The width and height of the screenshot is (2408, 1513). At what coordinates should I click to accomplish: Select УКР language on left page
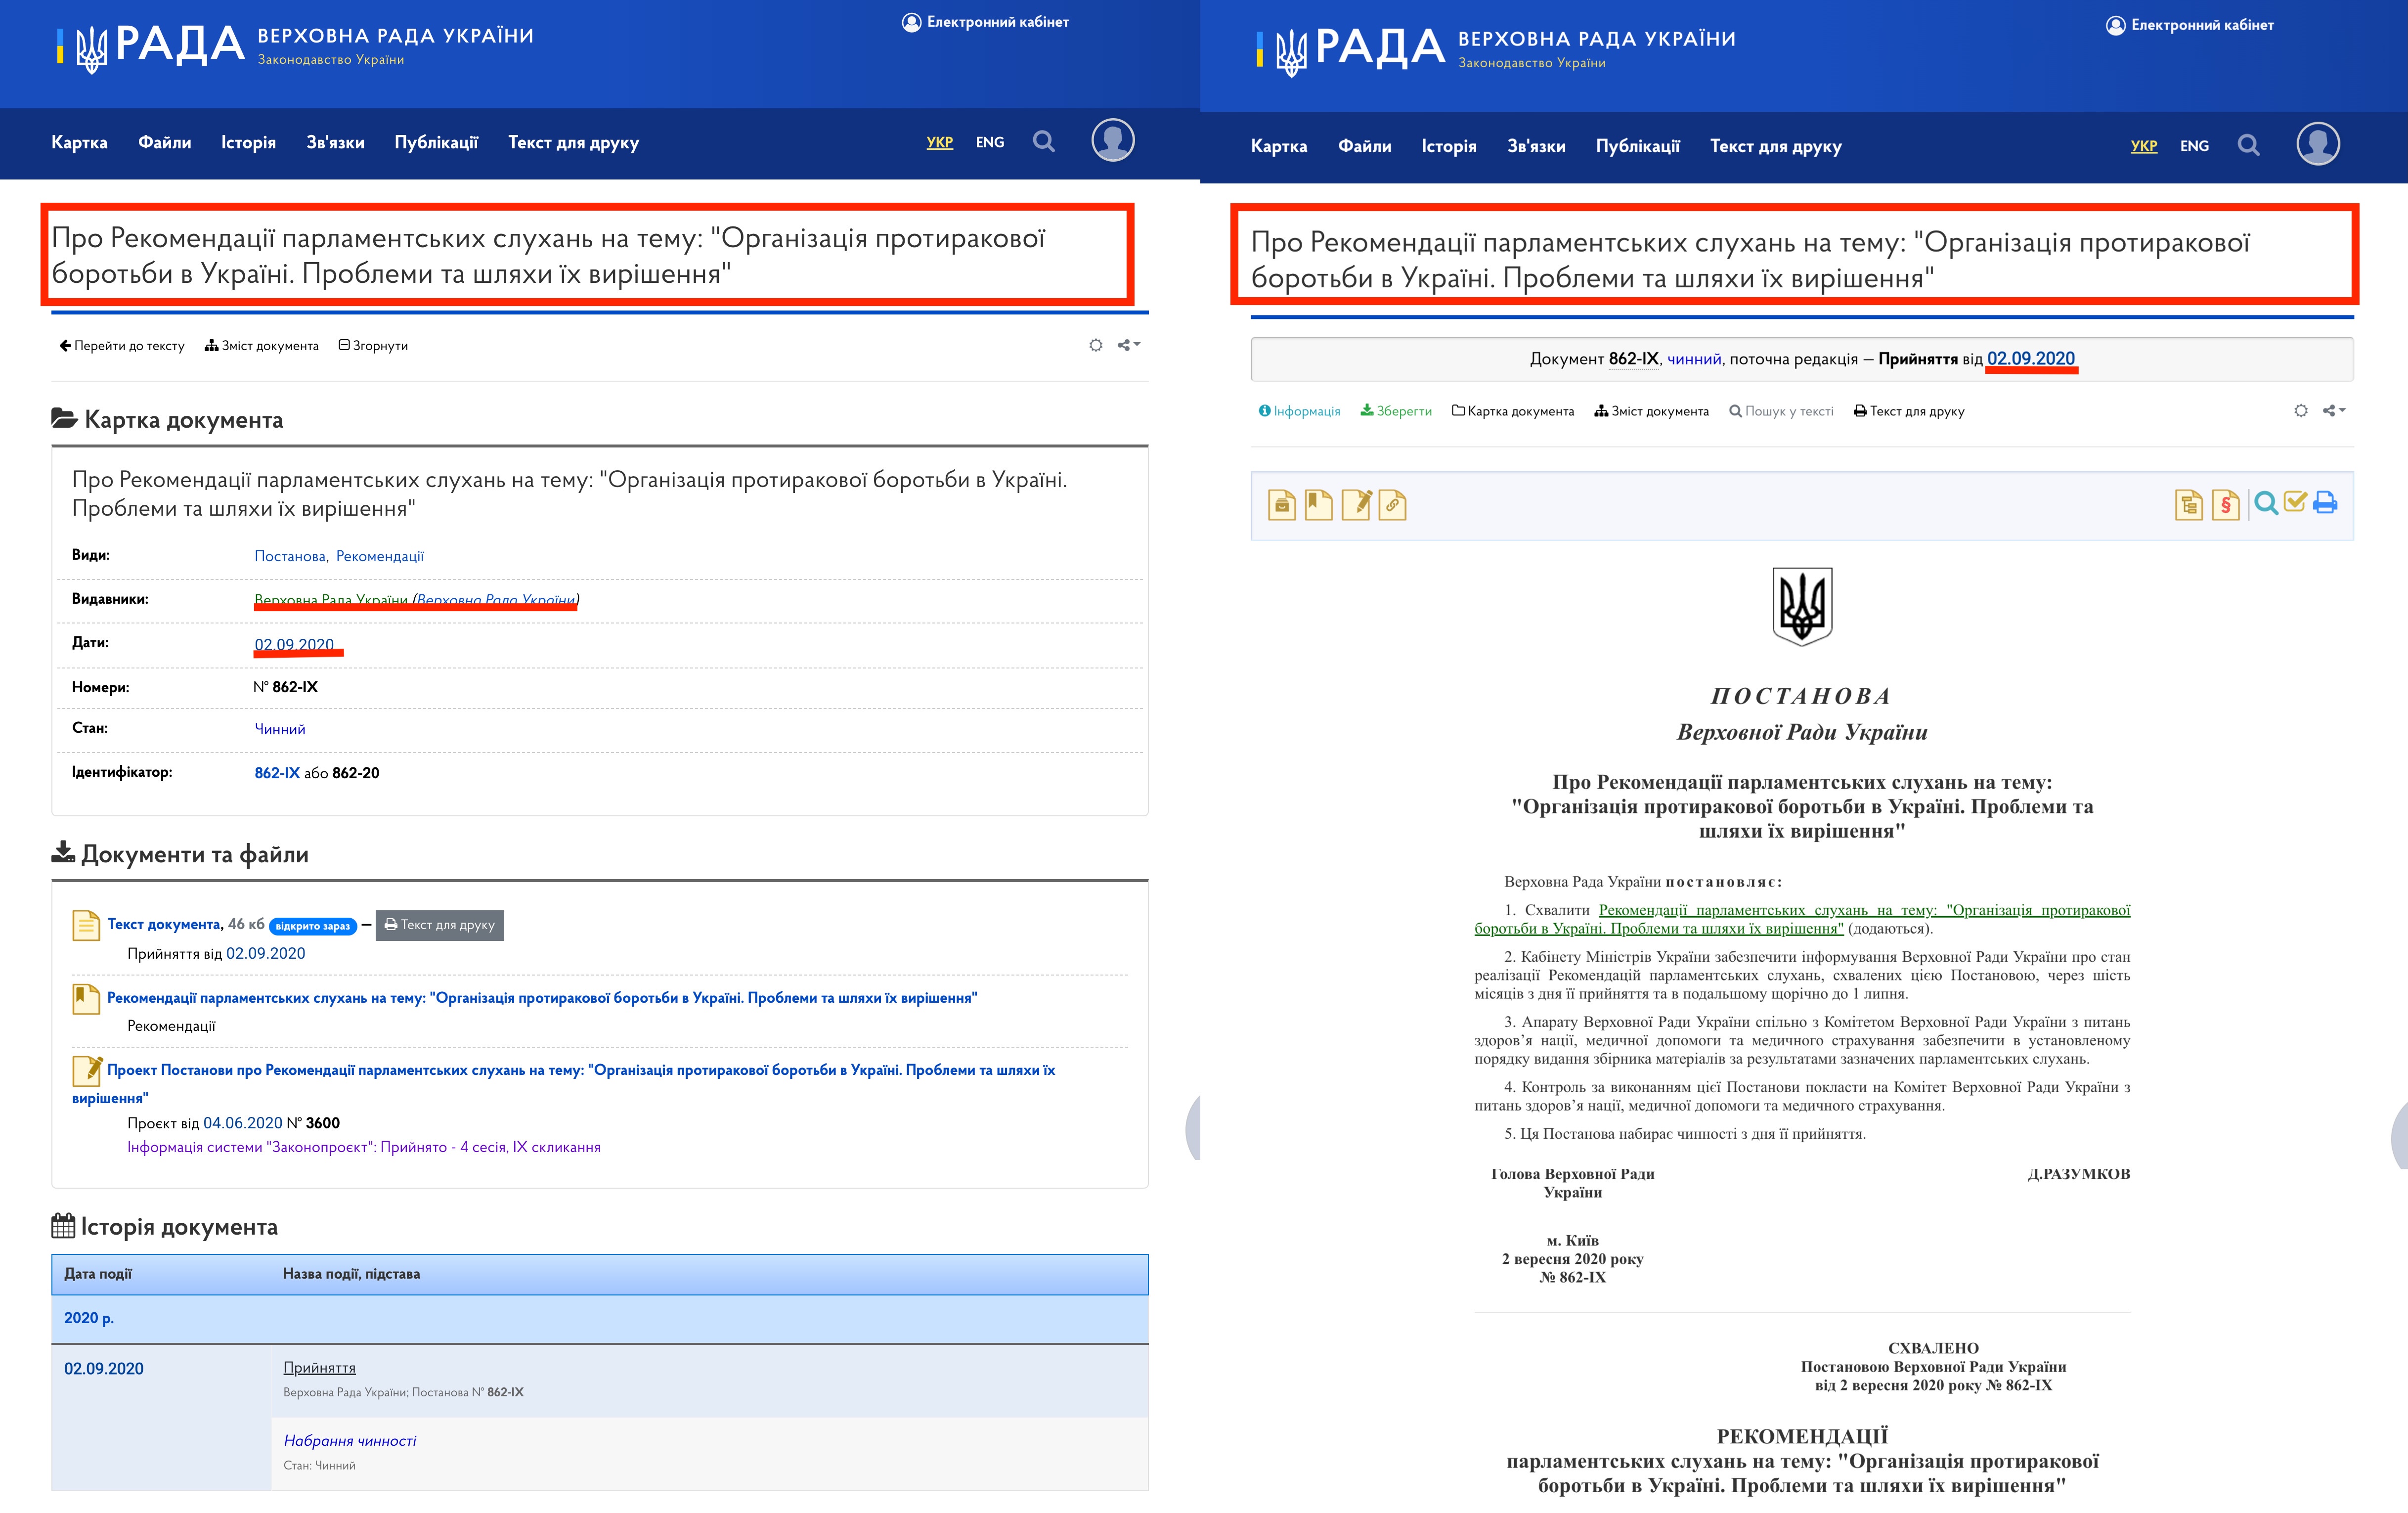point(939,142)
